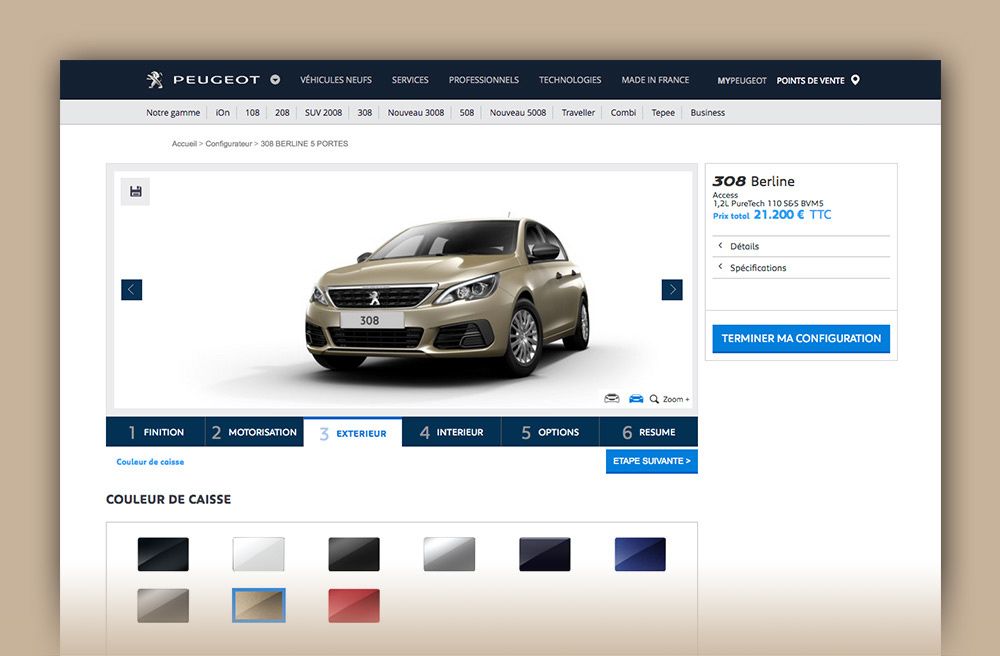1000x656 pixels.
Task: Expand the Détails section
Action: pyautogui.click(x=801, y=246)
